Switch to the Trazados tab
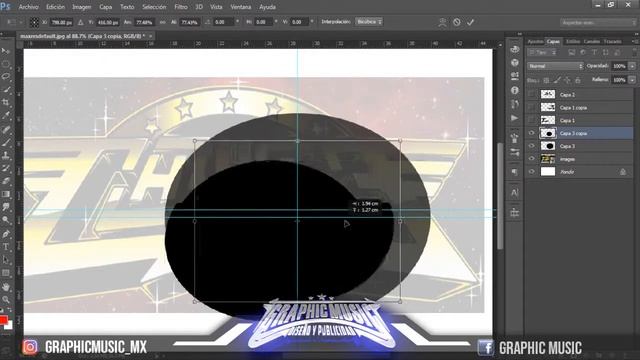 612,42
